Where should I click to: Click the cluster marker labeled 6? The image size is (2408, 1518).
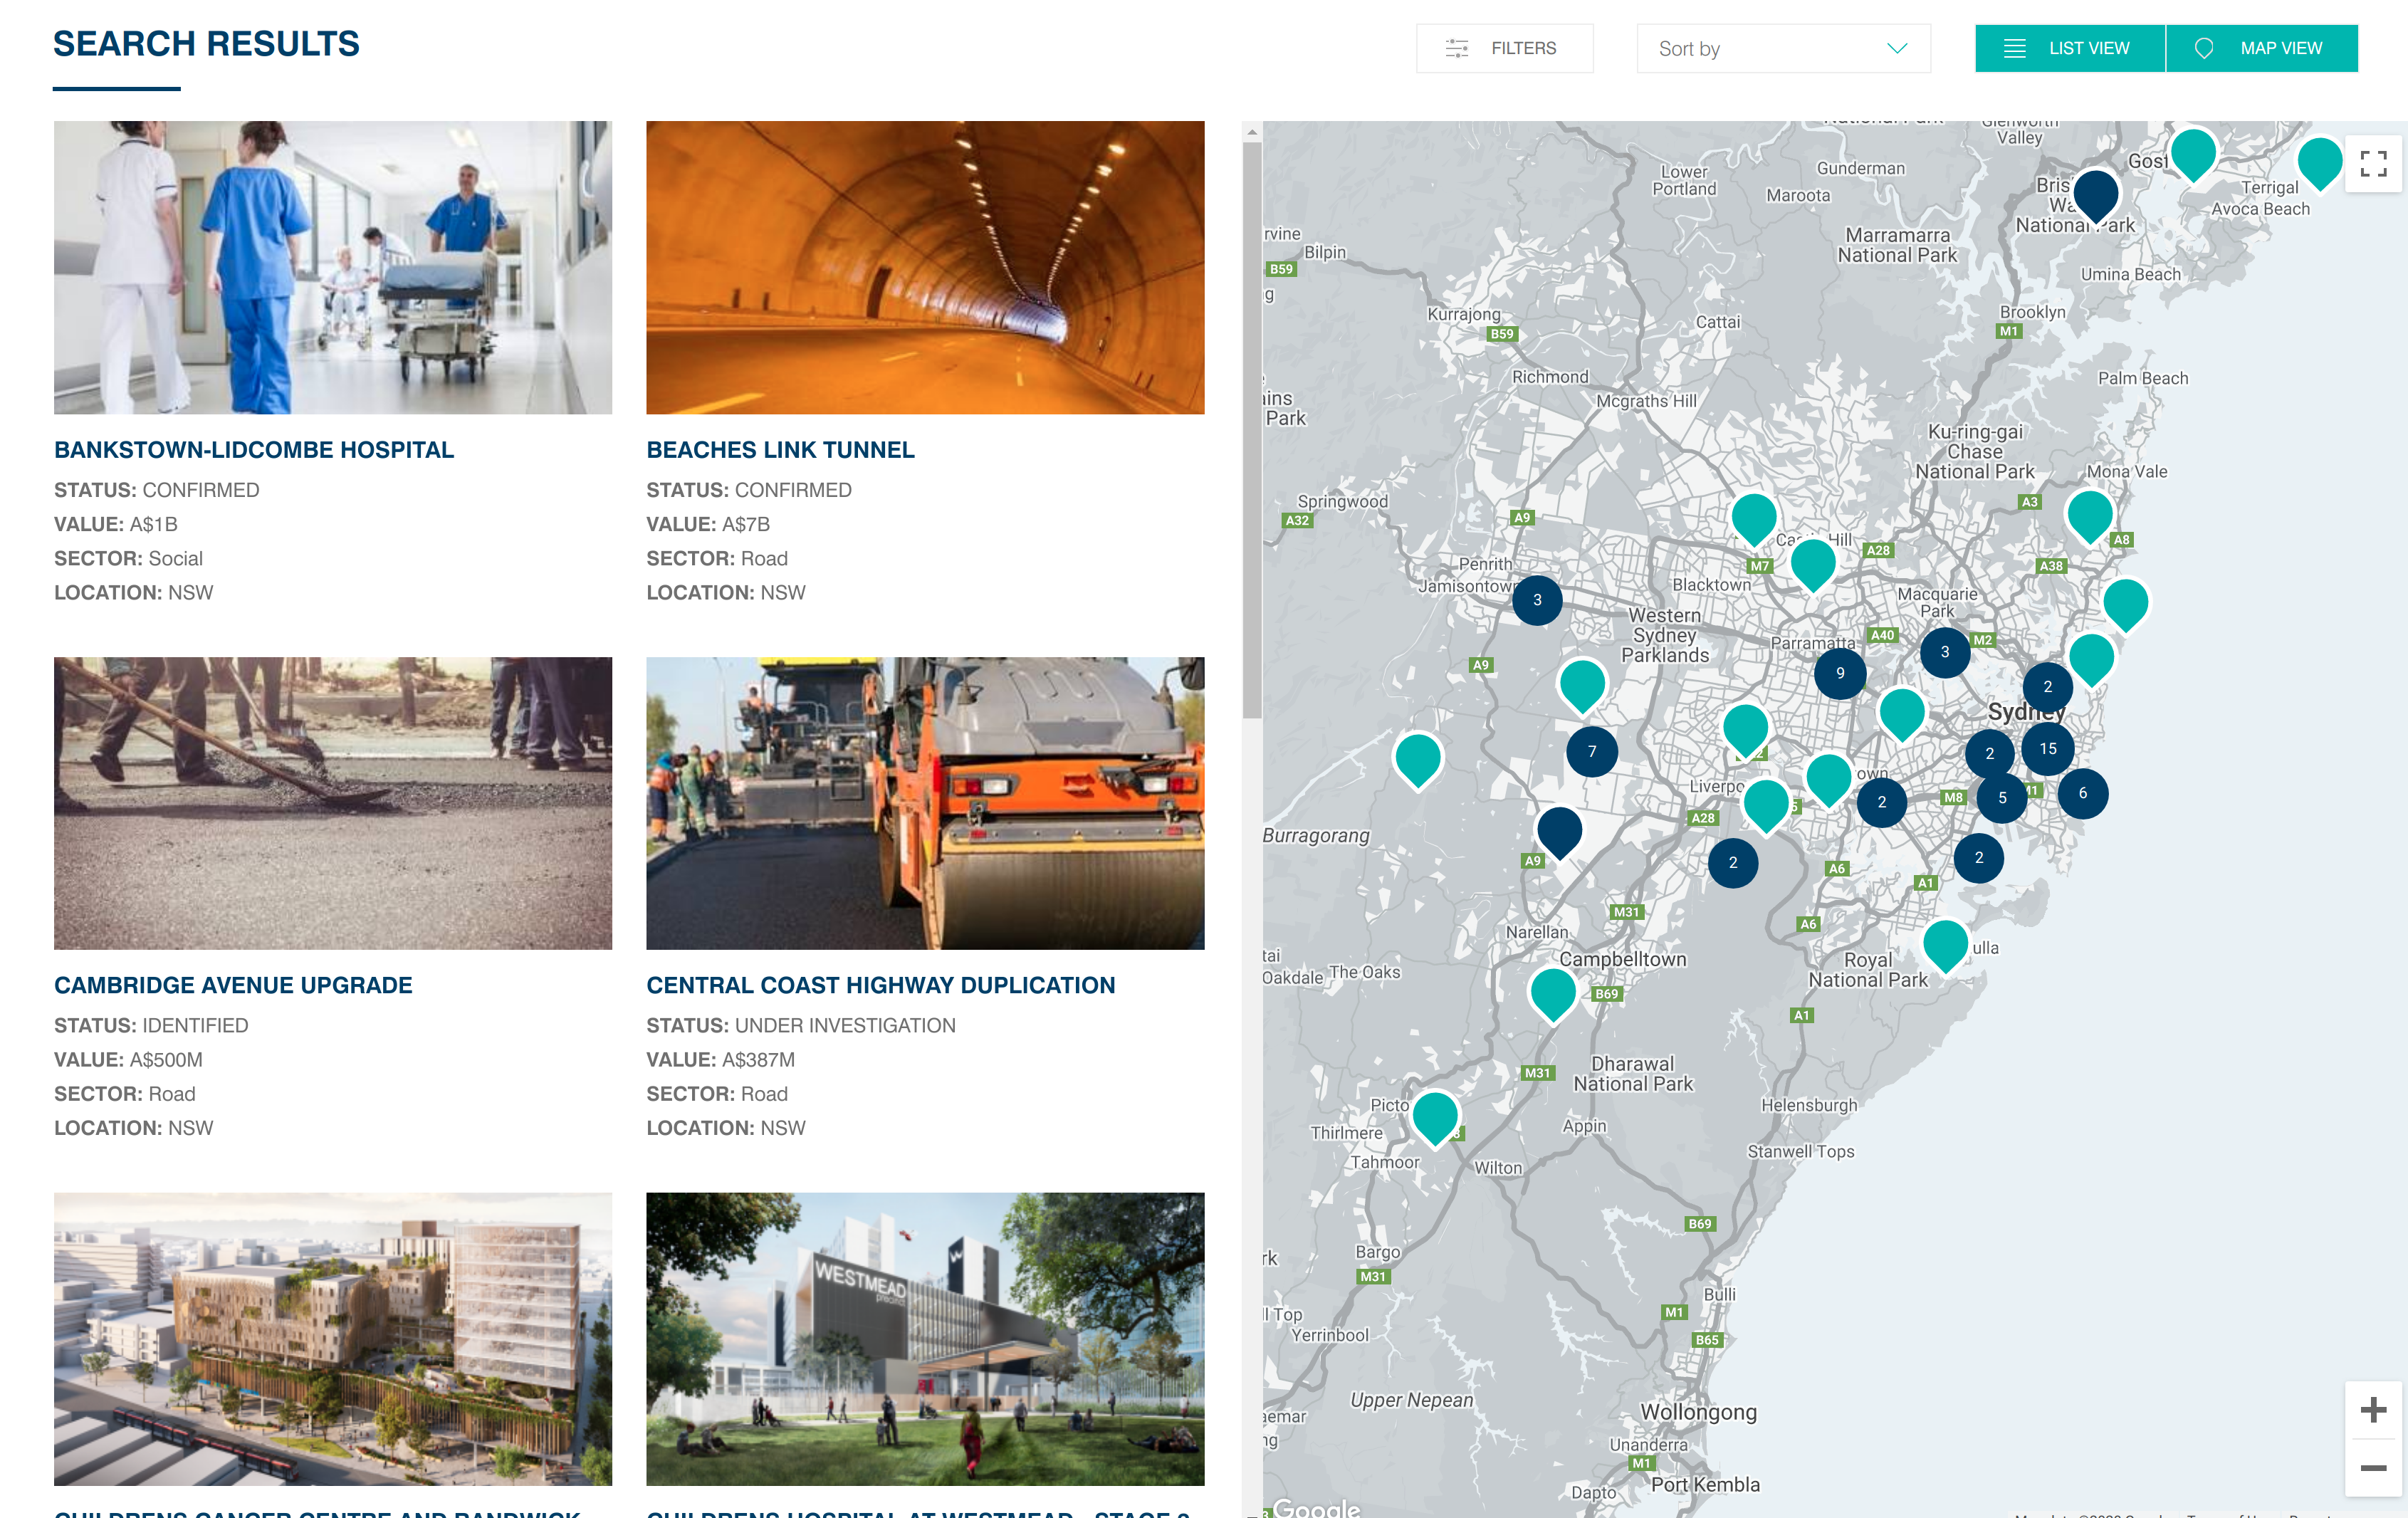tap(2082, 793)
